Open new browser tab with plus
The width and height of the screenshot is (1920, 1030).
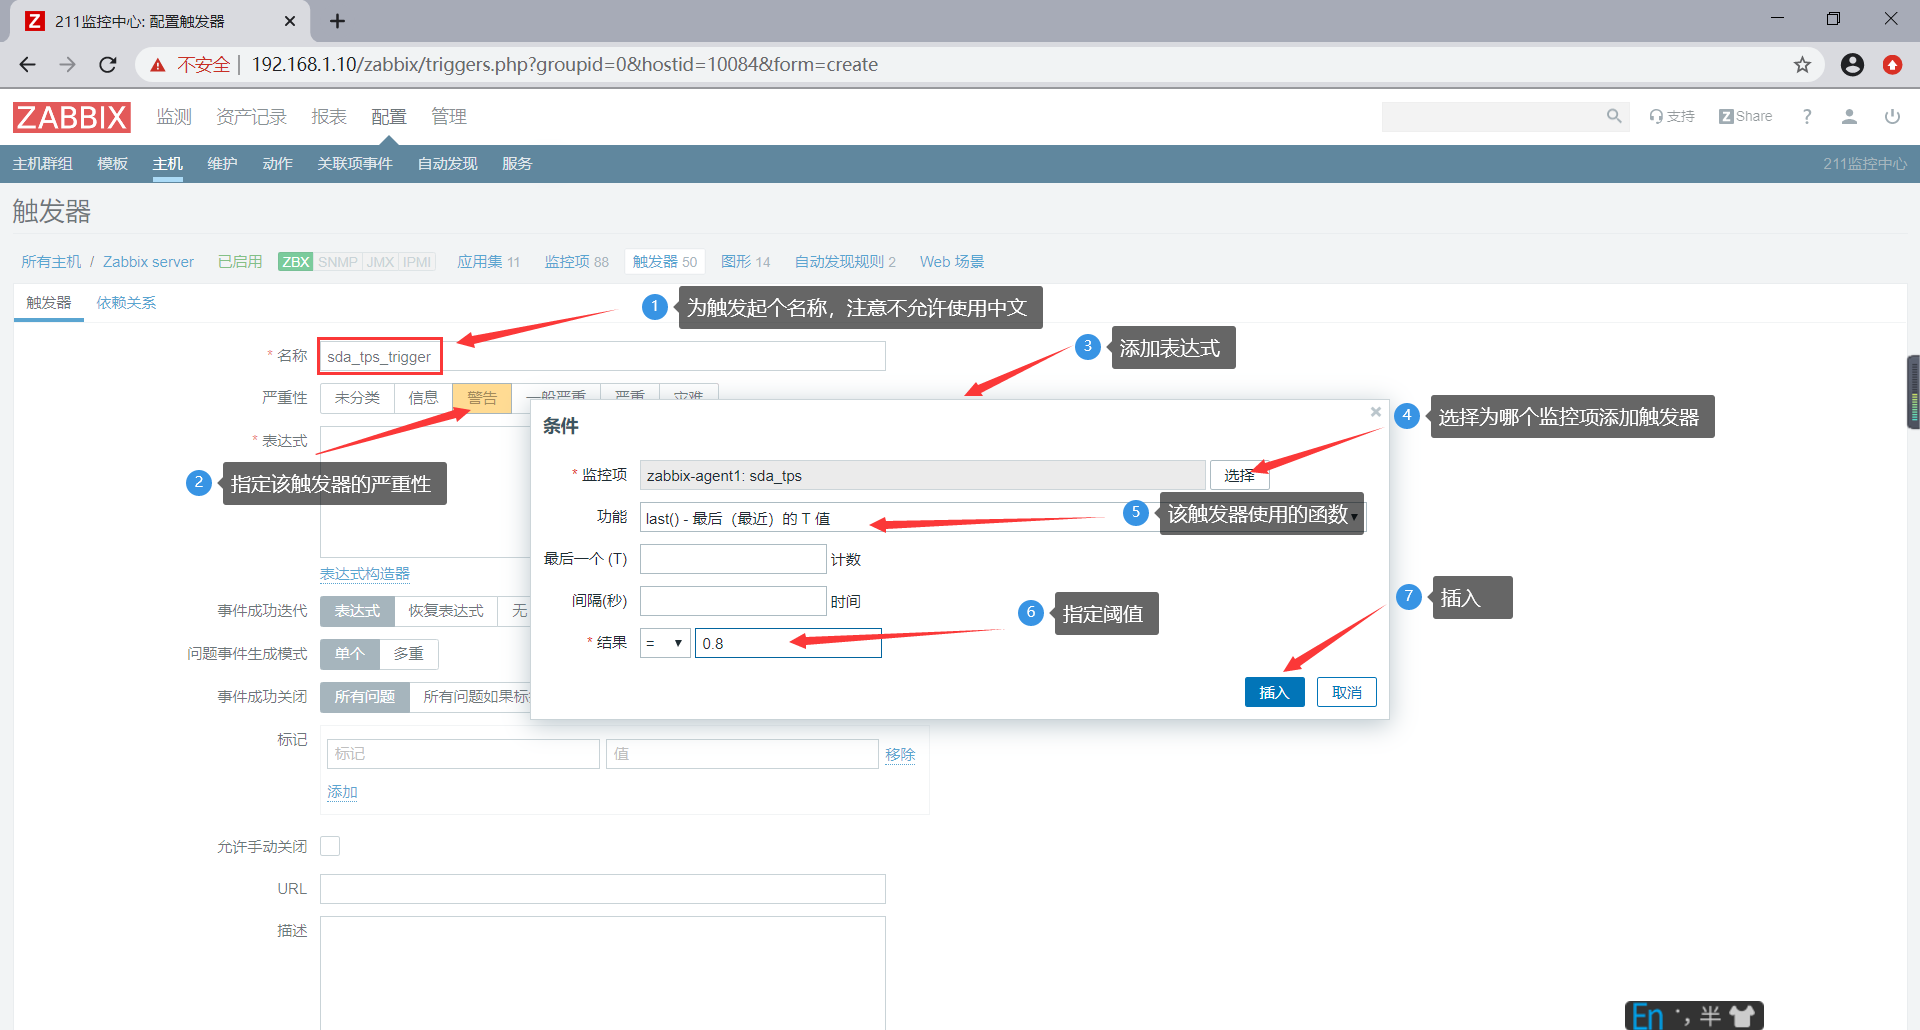coord(338,21)
